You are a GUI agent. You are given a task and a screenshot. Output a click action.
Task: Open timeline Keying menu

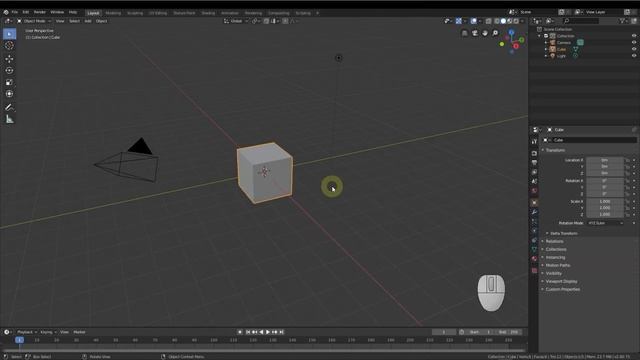click(48, 332)
